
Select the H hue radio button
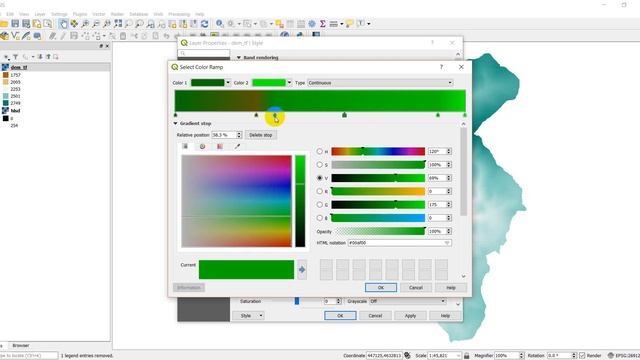coord(320,151)
